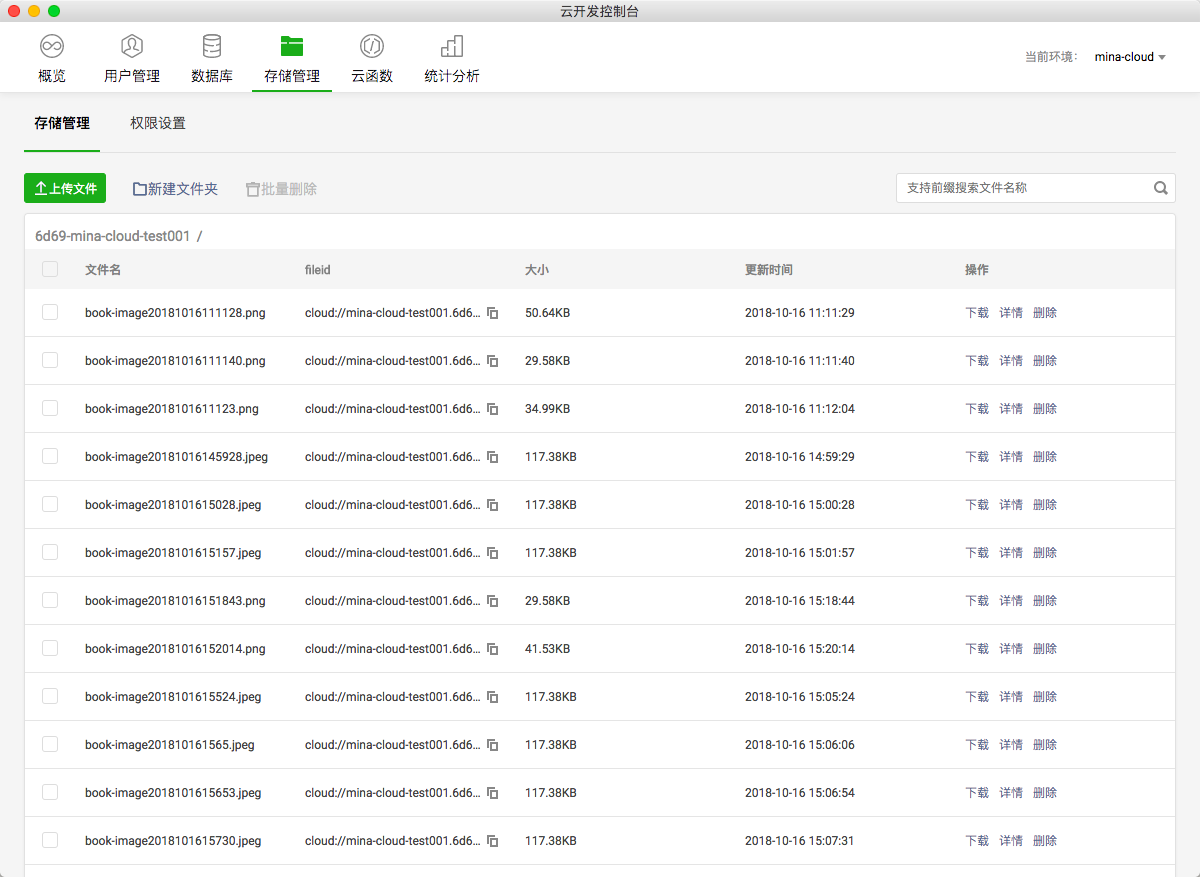Click the search magnifier icon
The width and height of the screenshot is (1200, 877).
tap(1160, 187)
